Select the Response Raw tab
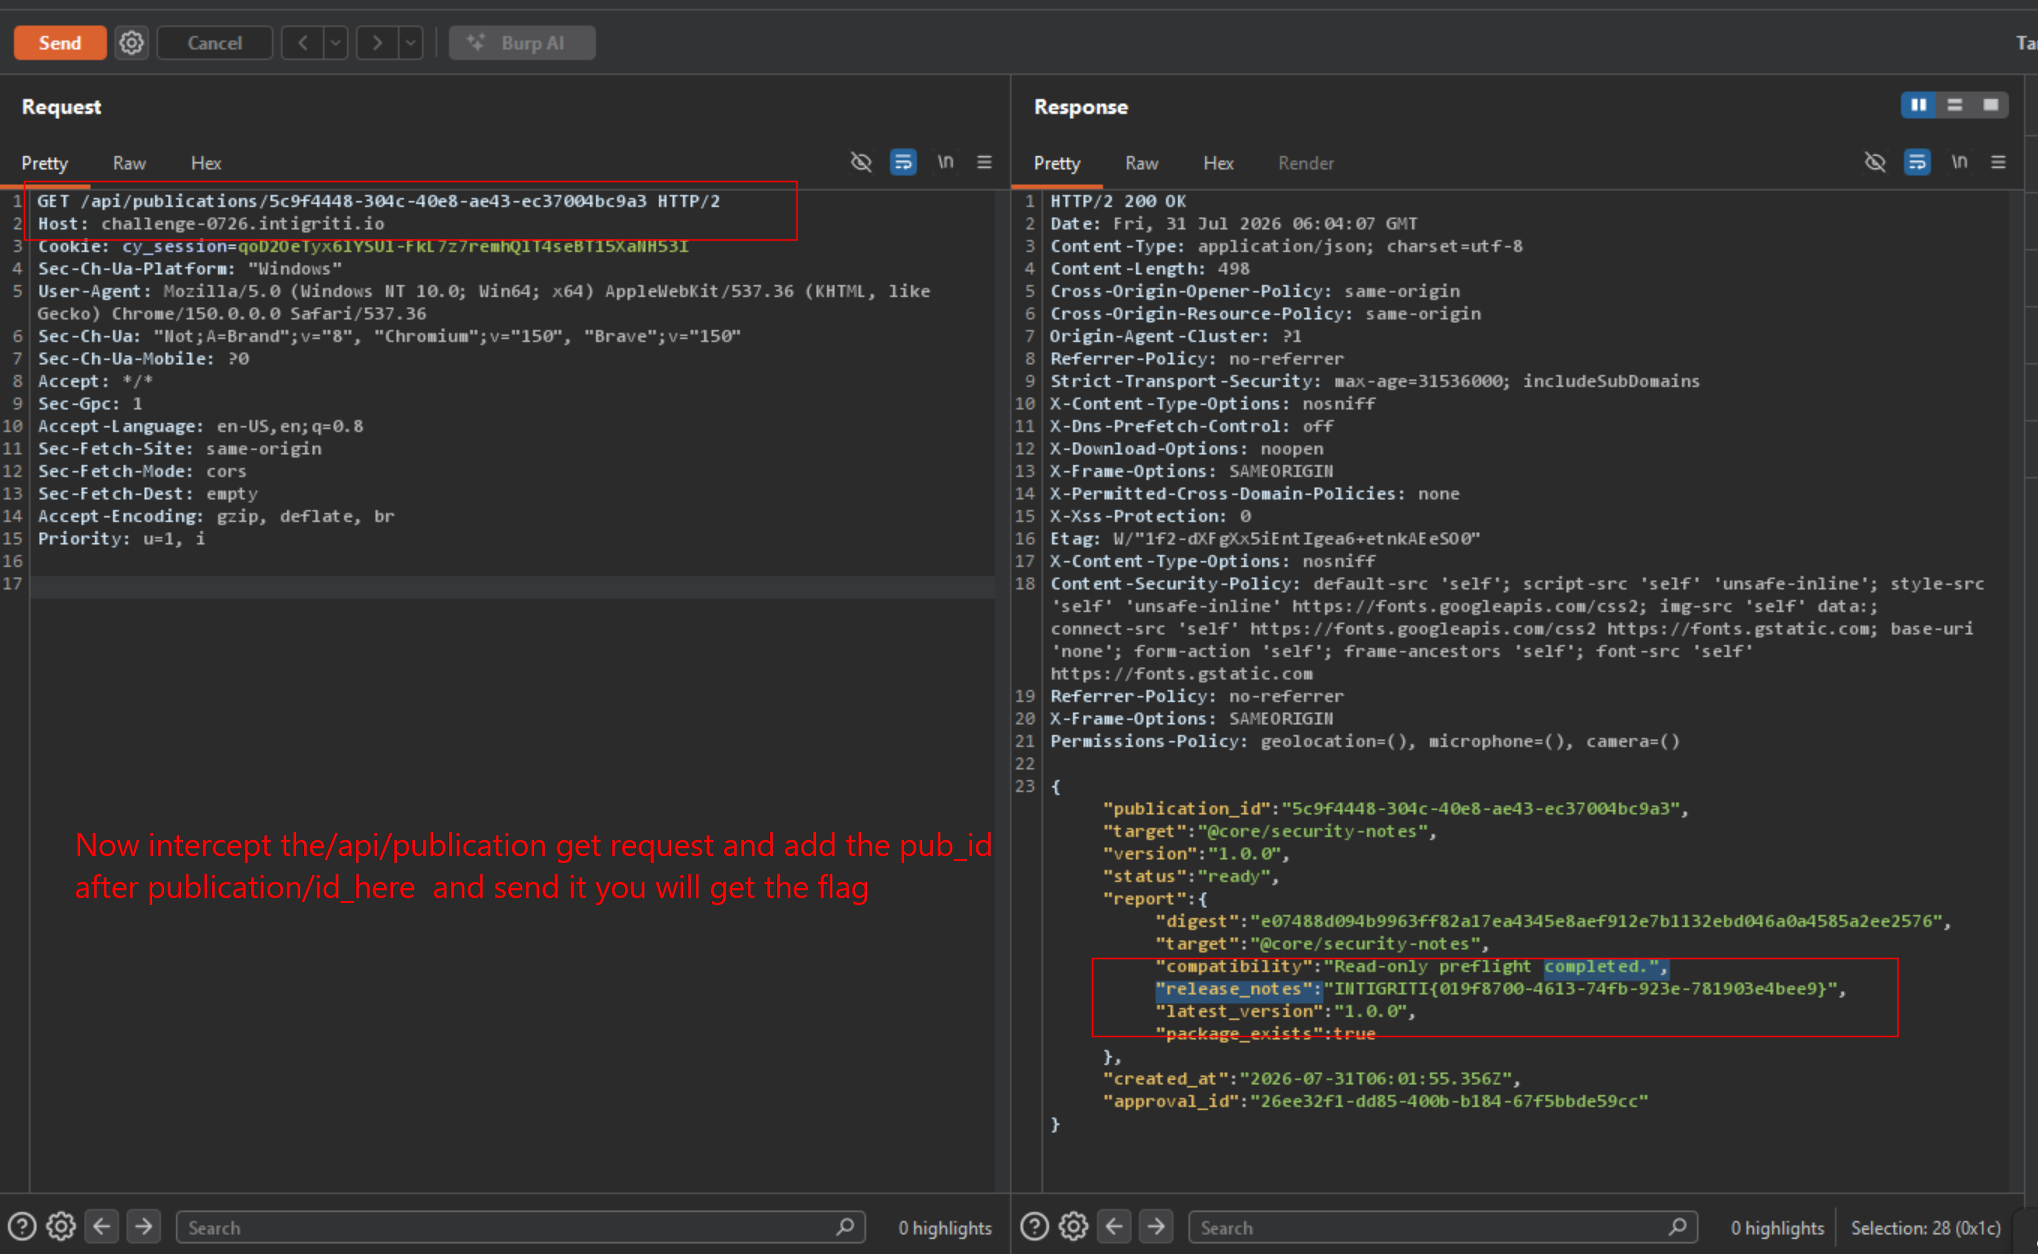Screen dimensions: 2038x1254 click(x=1141, y=163)
